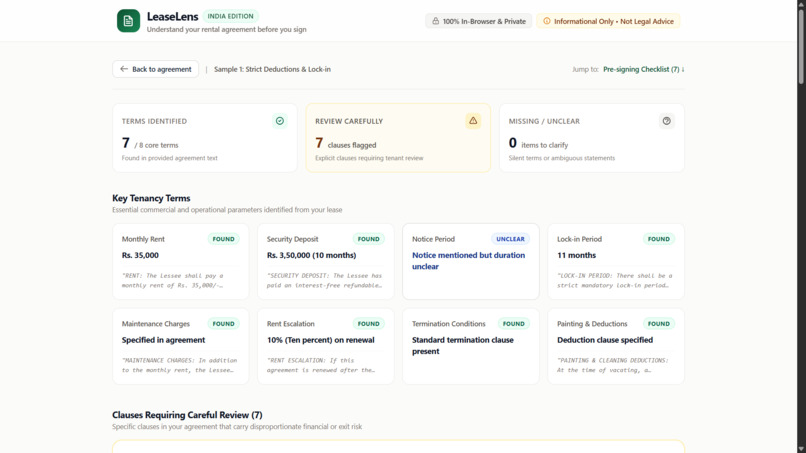This screenshot has width=806, height=453.
Task: Open the Missing / Unclear summary card
Action: 592,138
